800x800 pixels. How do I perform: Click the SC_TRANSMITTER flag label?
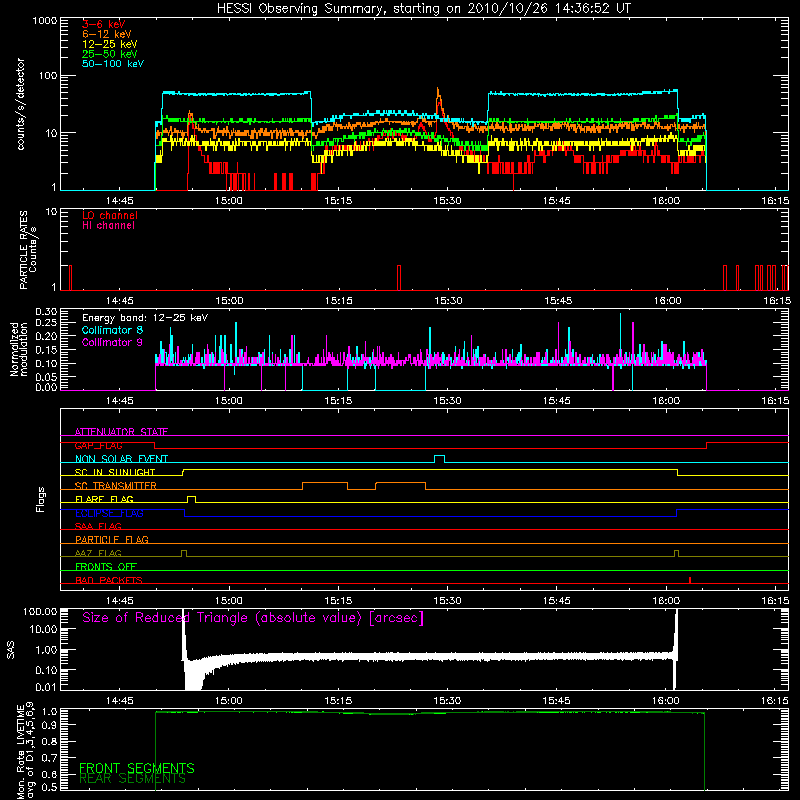click(116, 485)
